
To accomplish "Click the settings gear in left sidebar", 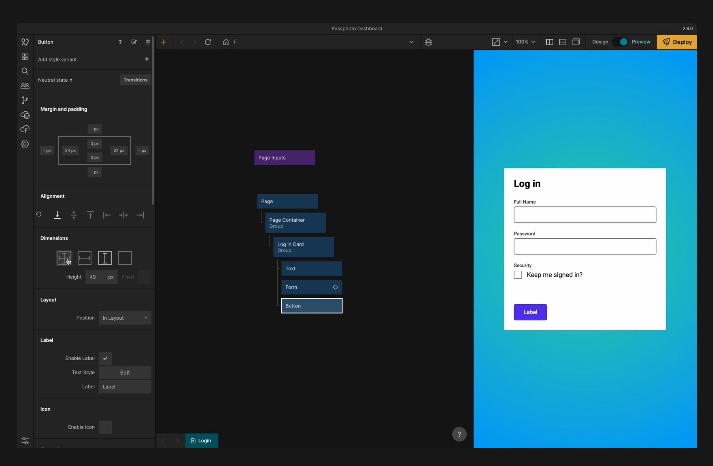I will coord(25,144).
